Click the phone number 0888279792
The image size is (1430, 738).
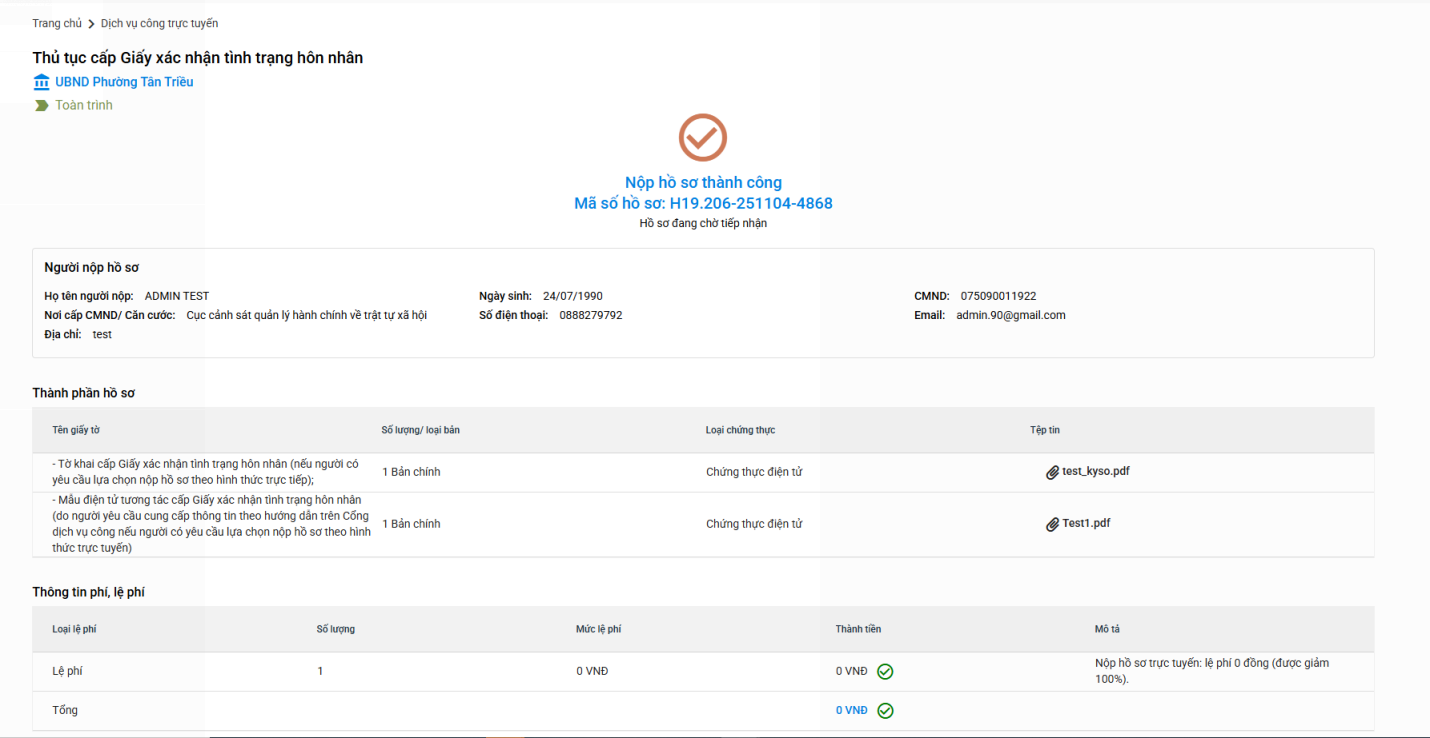point(590,315)
